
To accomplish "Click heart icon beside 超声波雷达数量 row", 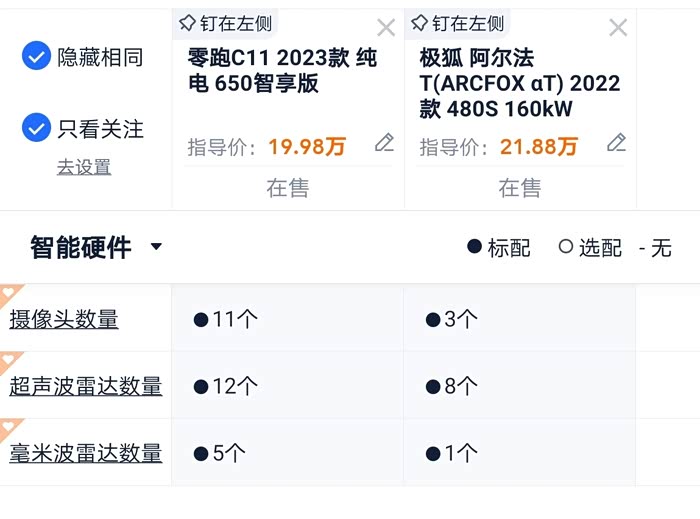I will 9,361.
